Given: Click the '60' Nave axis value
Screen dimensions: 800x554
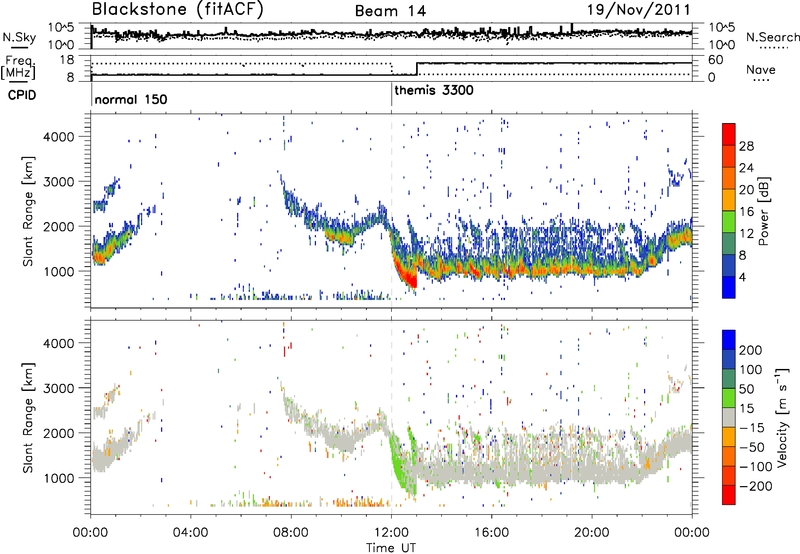Looking at the screenshot, I should [x=715, y=60].
